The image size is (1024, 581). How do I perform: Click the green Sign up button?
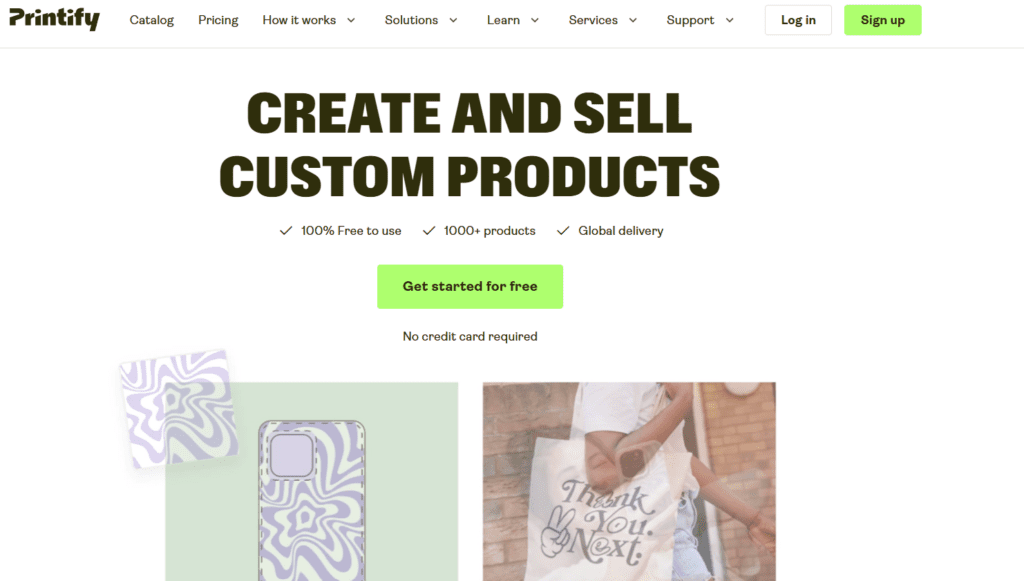click(x=882, y=20)
